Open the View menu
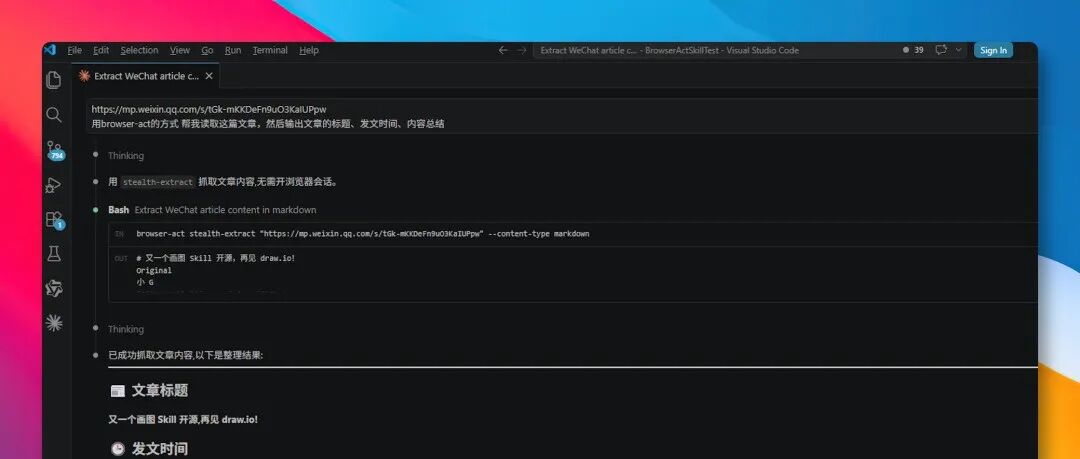Screen dimensions: 1080x459 (x=180, y=50)
